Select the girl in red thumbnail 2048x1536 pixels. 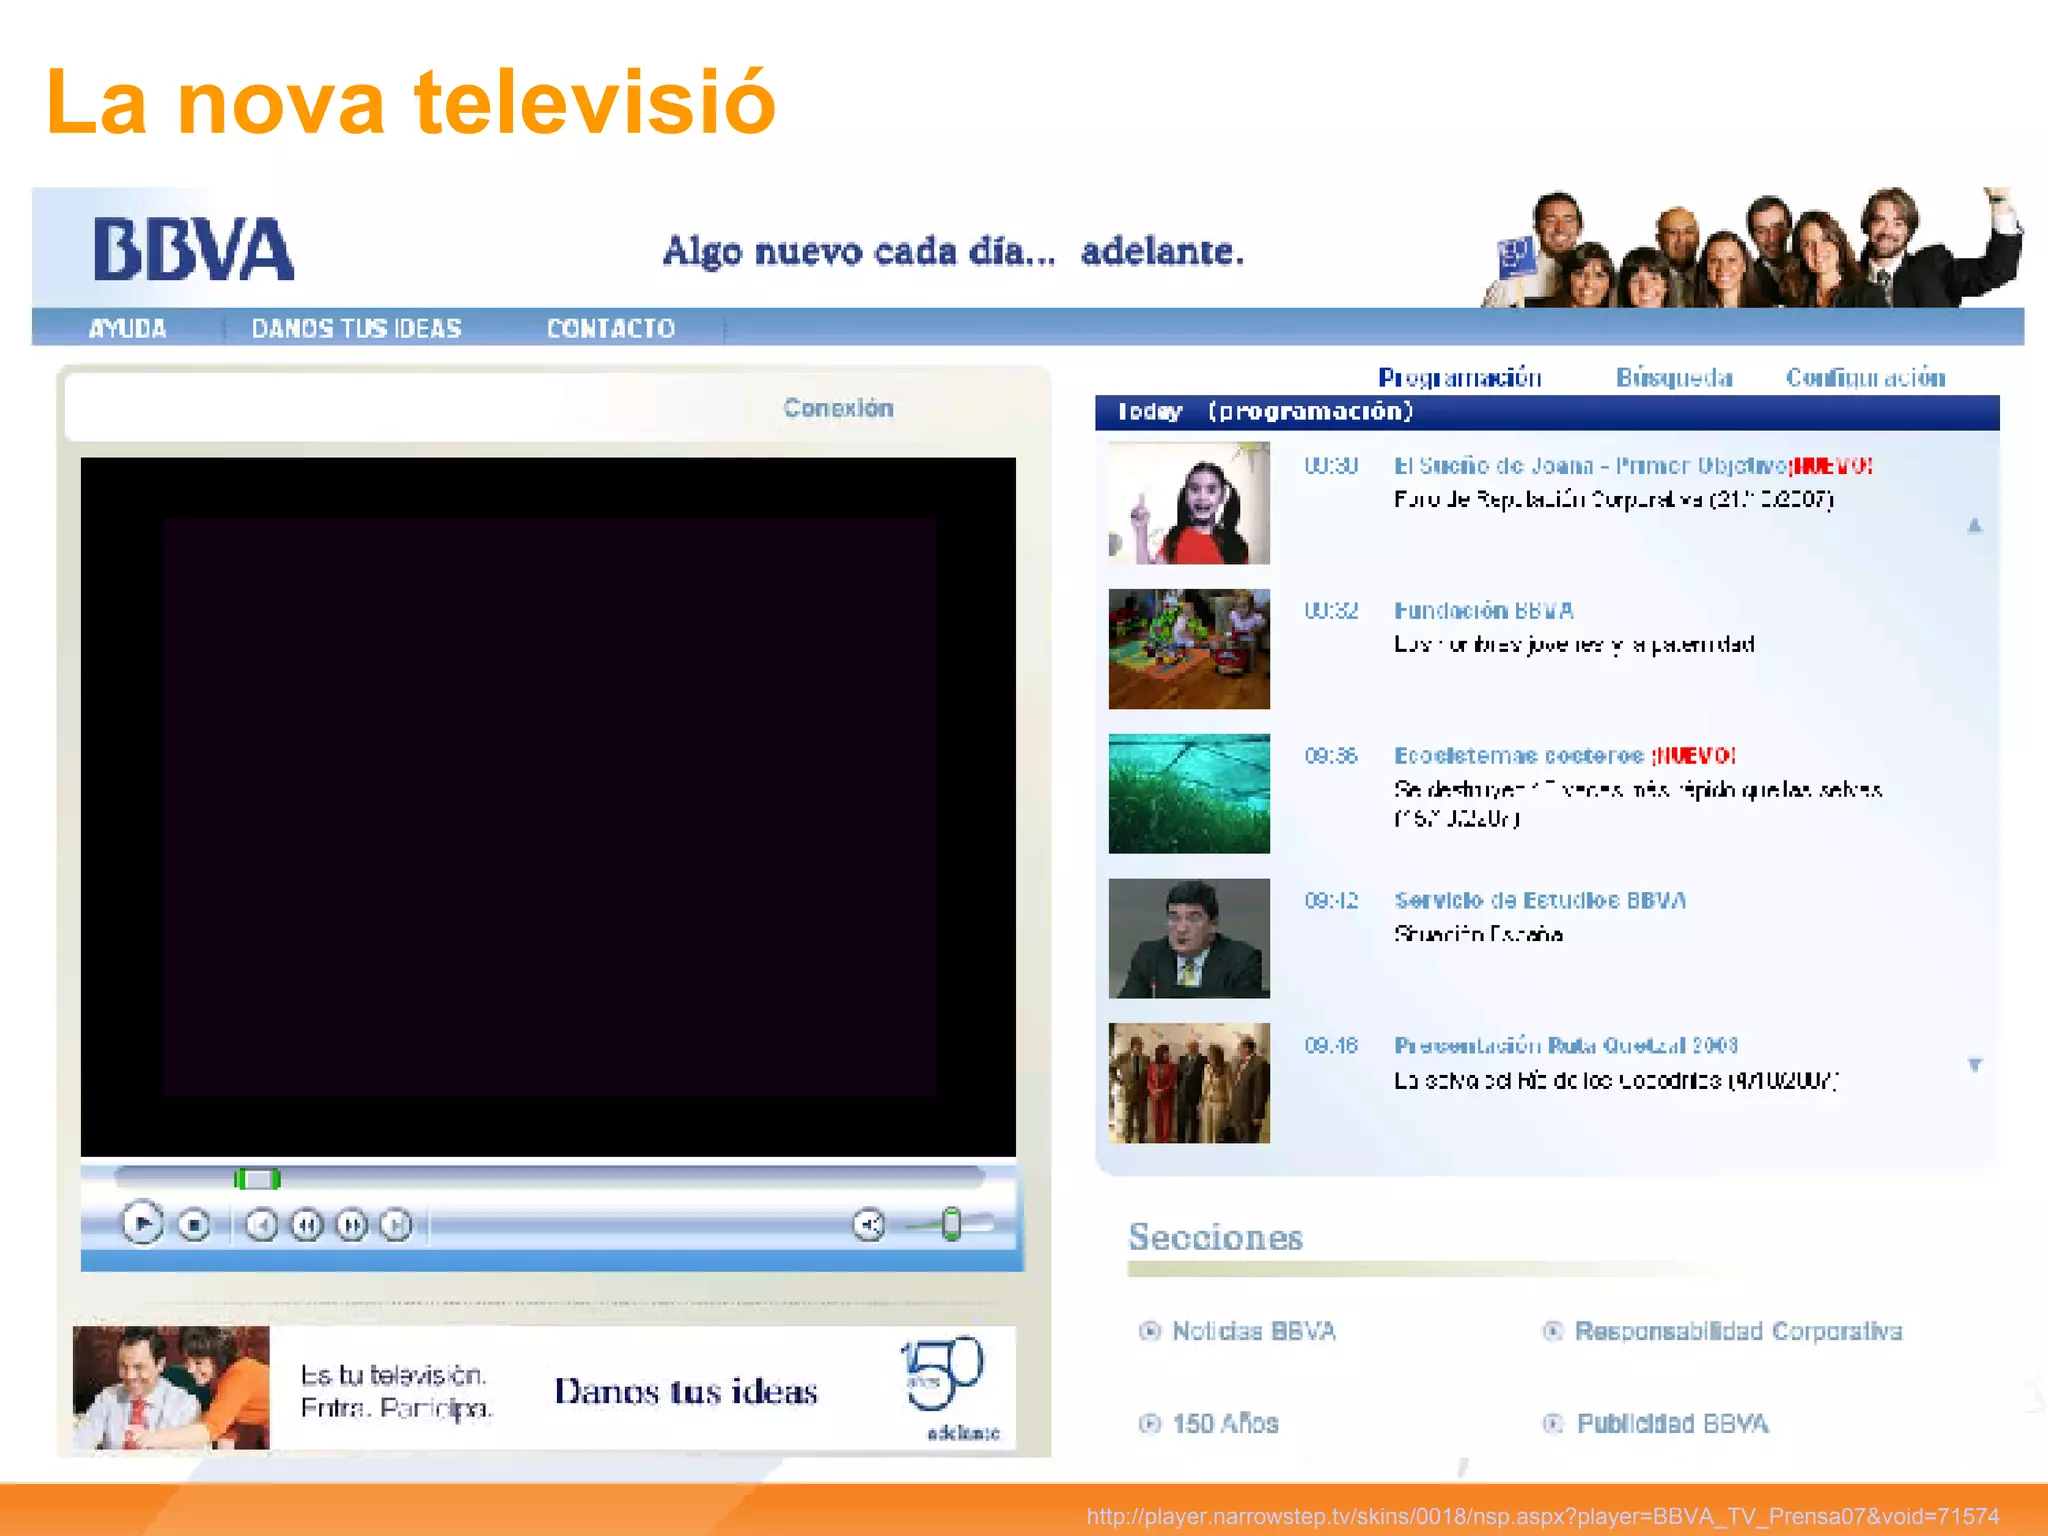coord(1189,503)
